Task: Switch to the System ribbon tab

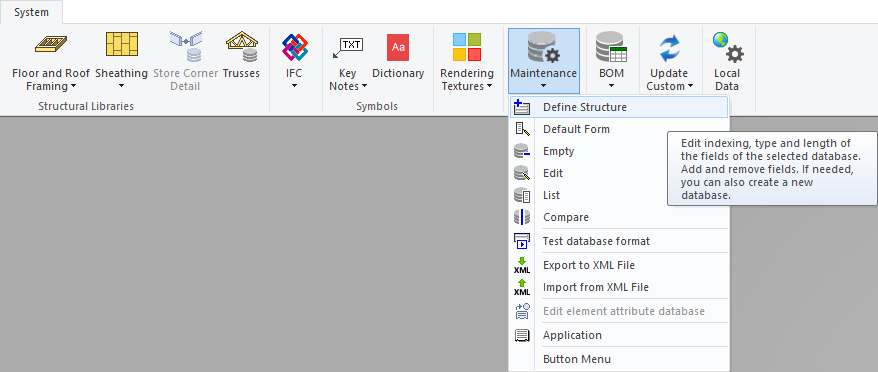Action: click(31, 12)
